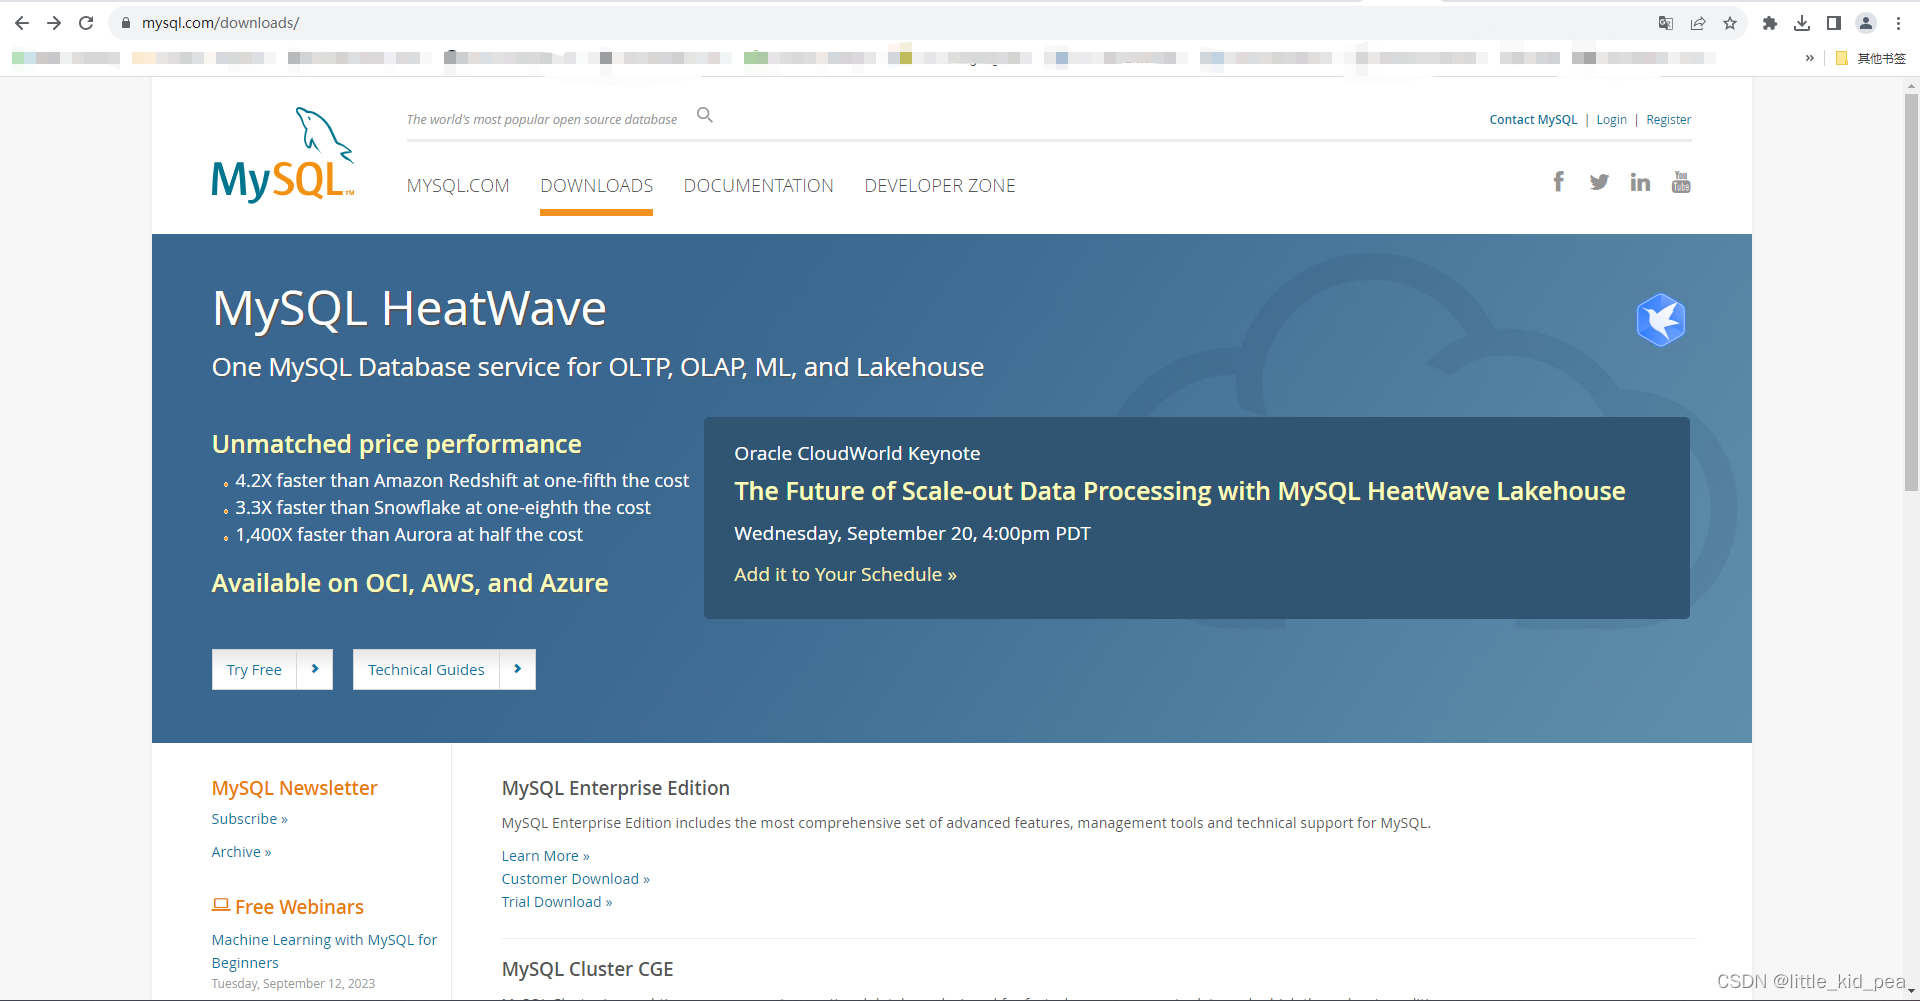The height and width of the screenshot is (1001, 1920).
Task: Toggle the browser side panel icon
Action: click(1834, 23)
